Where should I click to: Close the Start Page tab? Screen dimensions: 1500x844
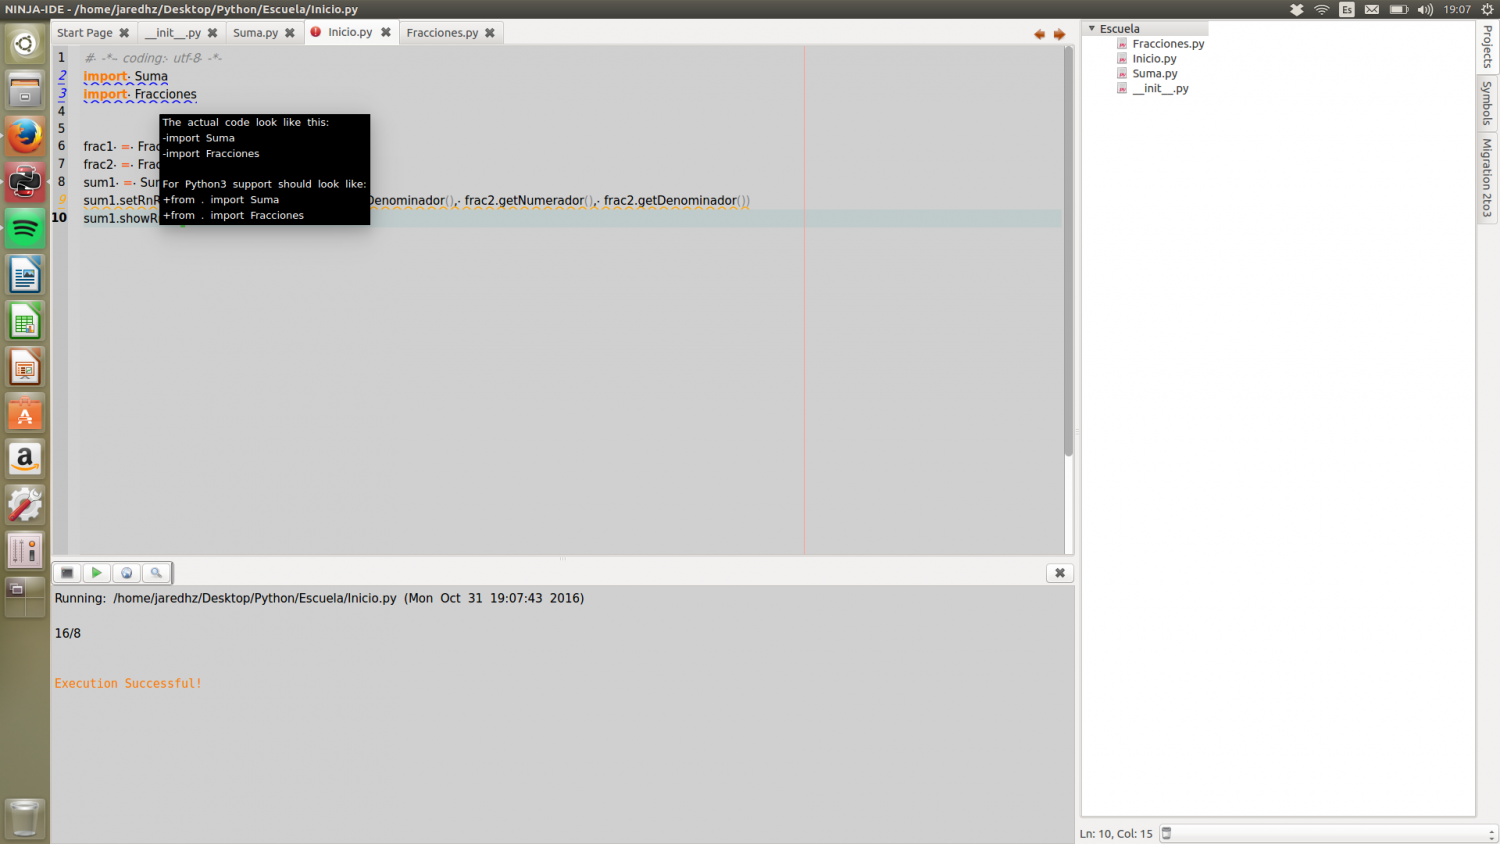(124, 33)
